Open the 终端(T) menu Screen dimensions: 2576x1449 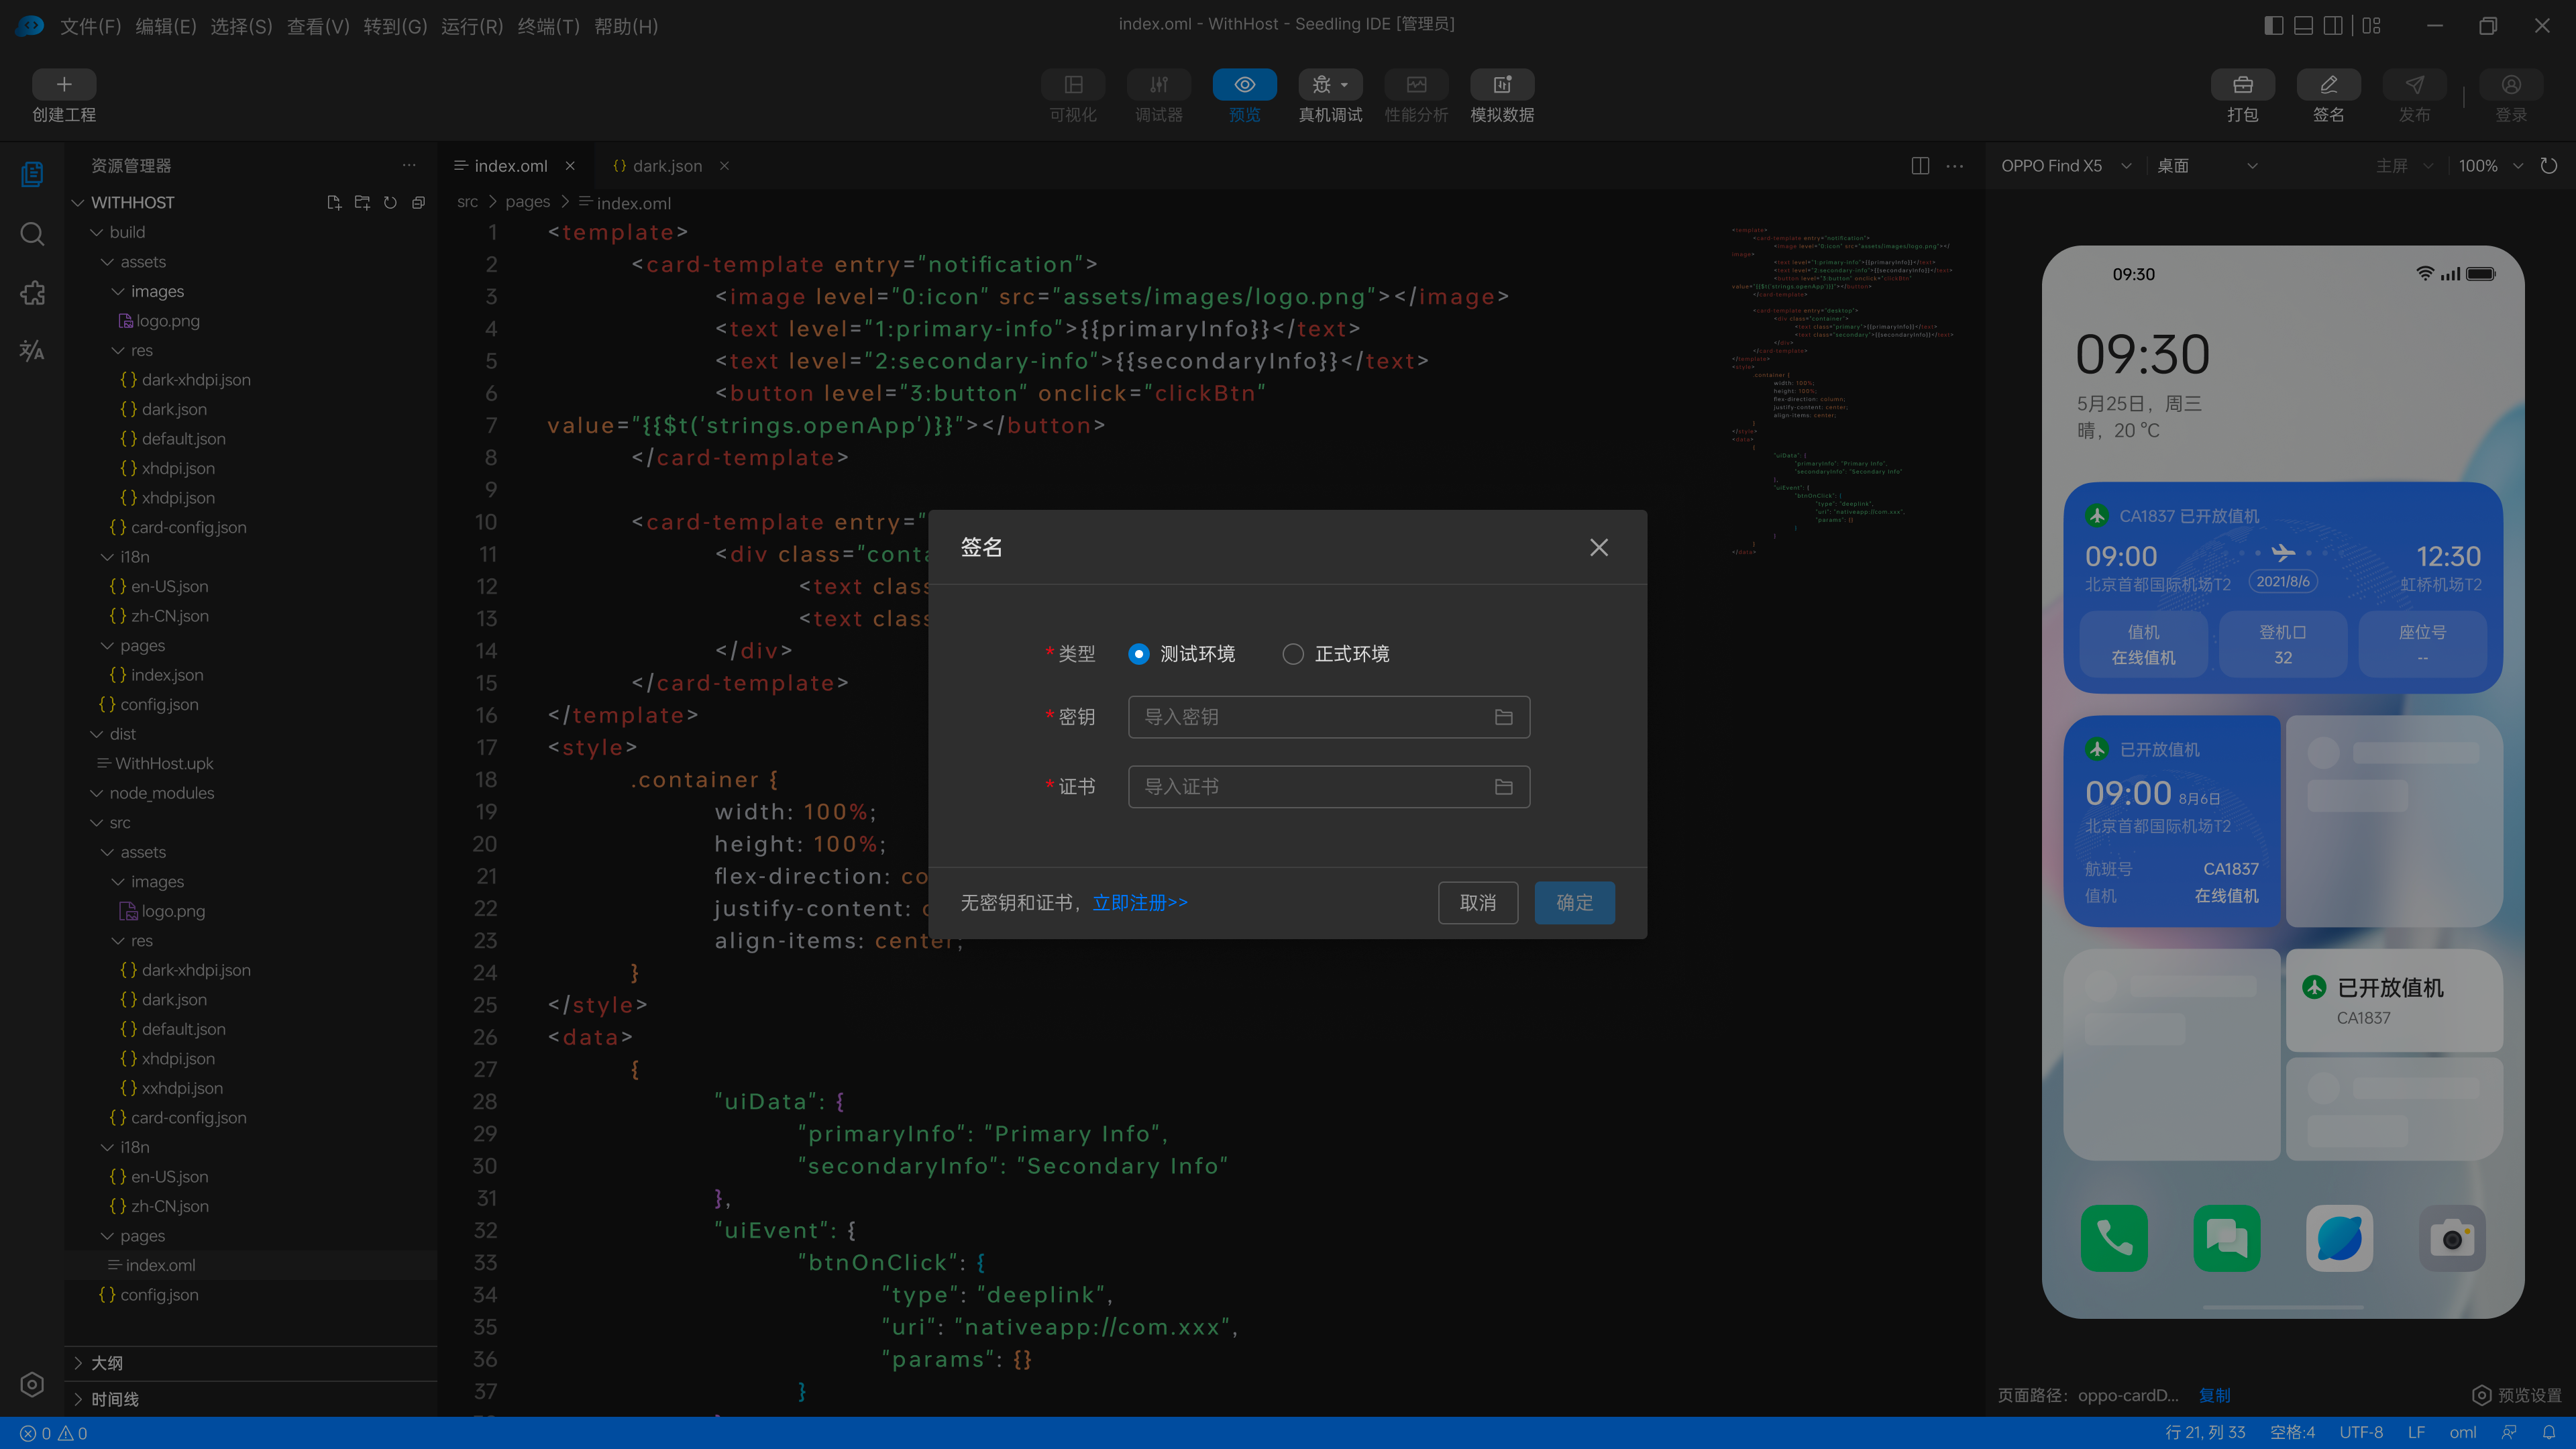[x=548, y=26]
